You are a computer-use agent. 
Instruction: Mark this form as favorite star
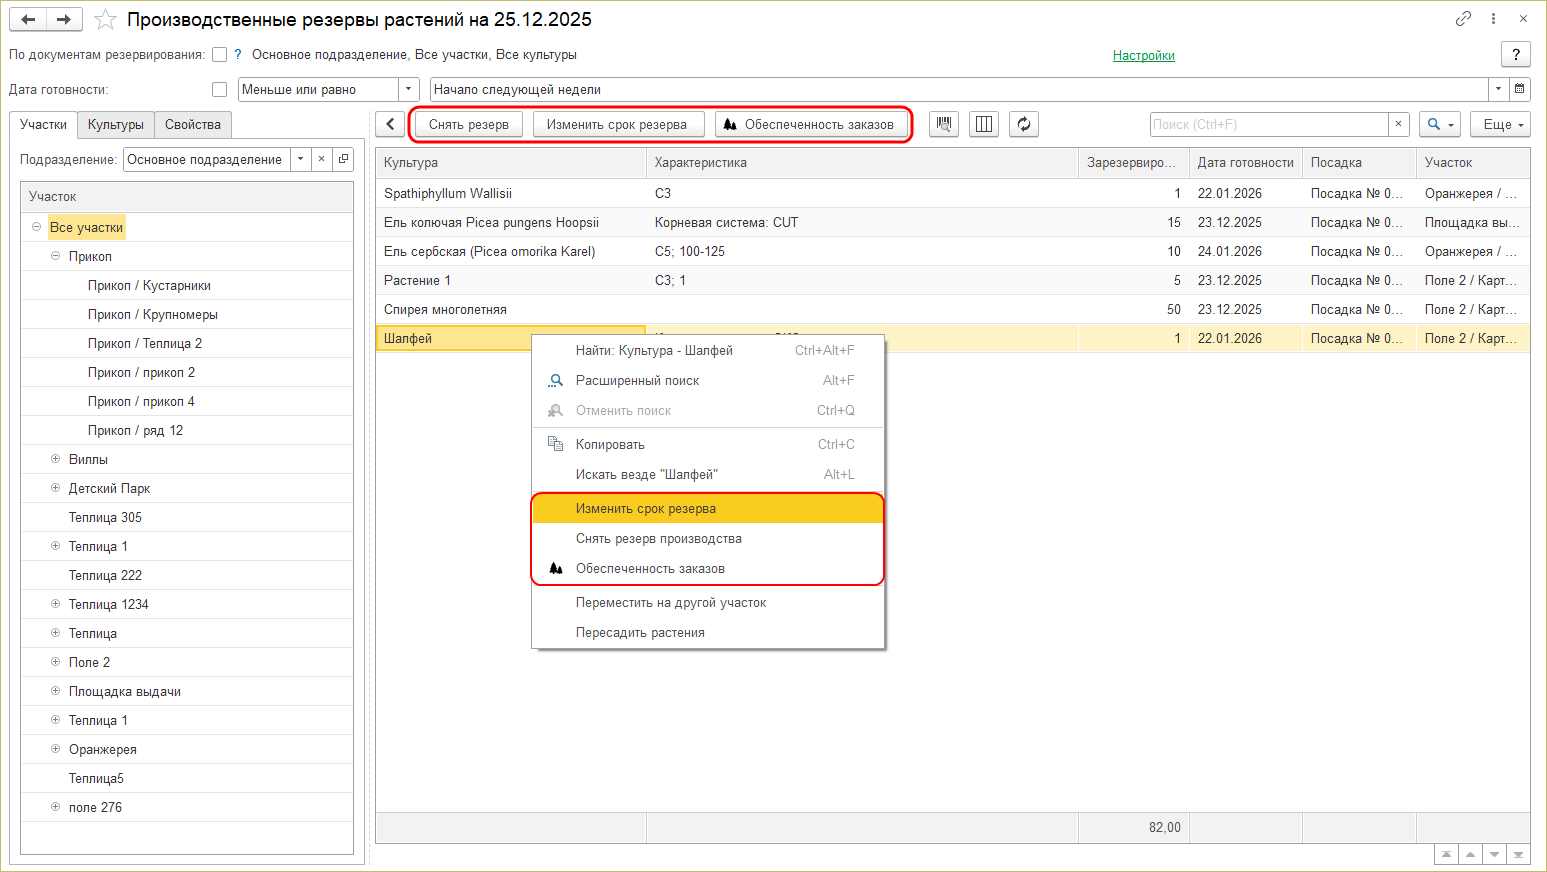point(105,20)
